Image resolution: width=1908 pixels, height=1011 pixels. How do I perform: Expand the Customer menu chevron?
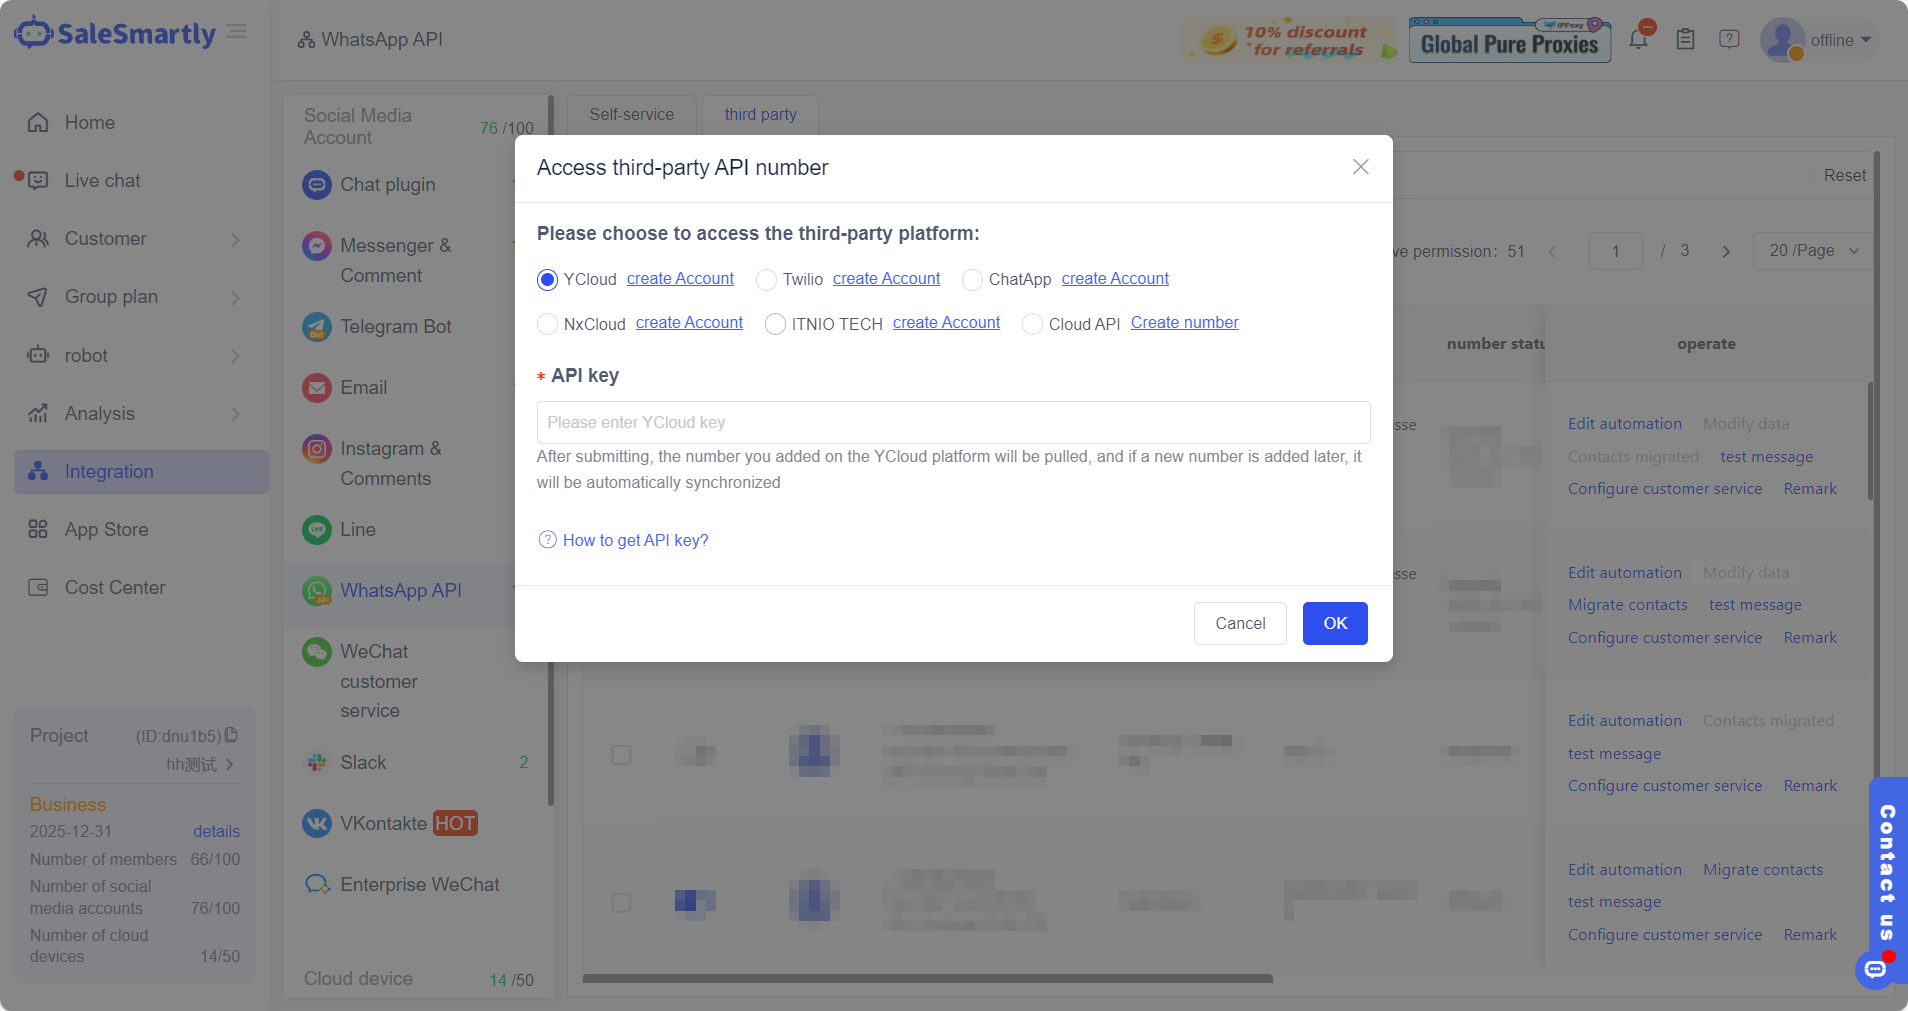(x=235, y=240)
